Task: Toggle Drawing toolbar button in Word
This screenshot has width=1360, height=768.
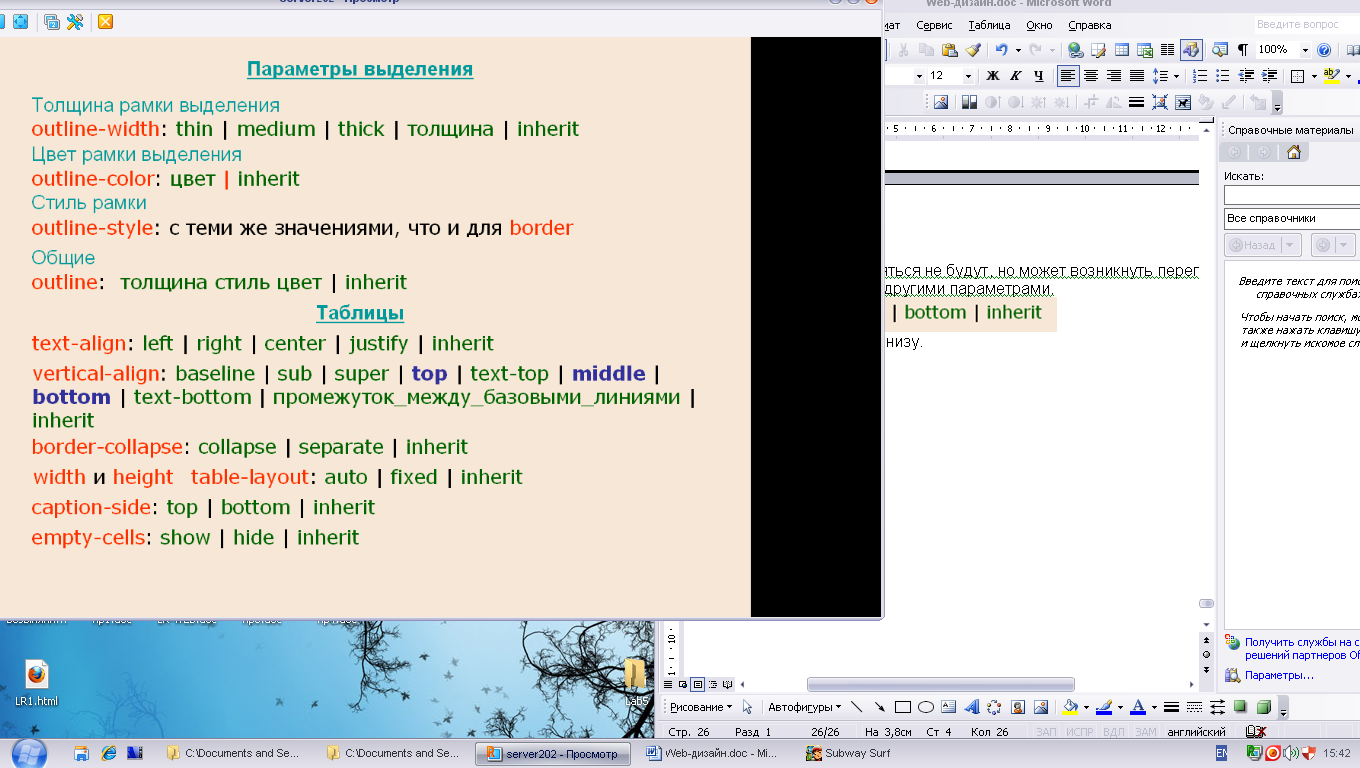Action: pyautogui.click(x=1191, y=50)
